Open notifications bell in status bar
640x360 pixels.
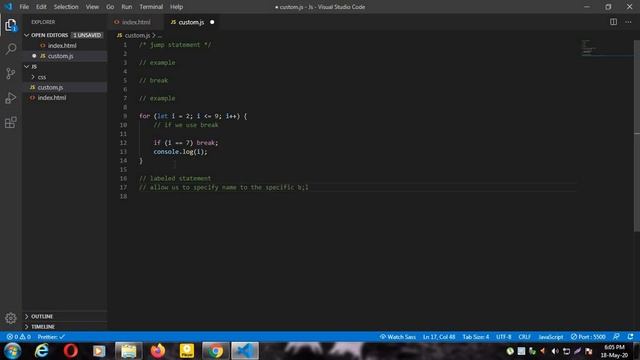click(630, 337)
